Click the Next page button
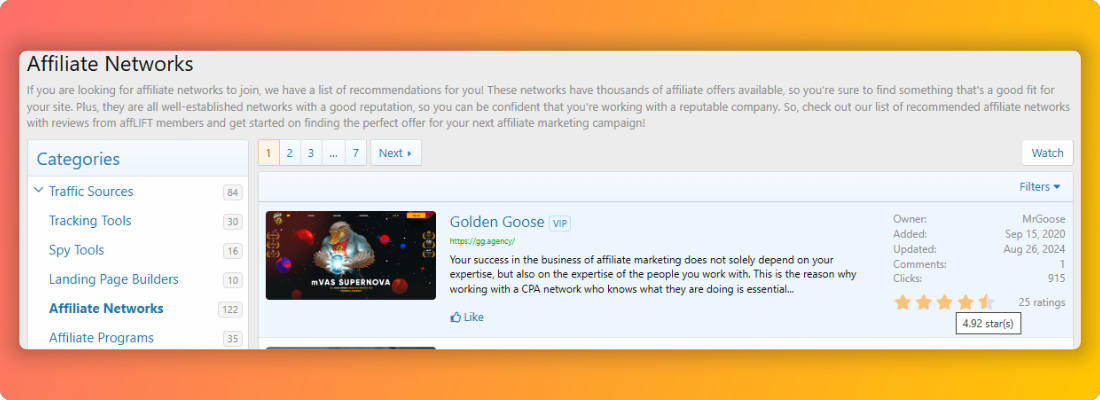The height and width of the screenshot is (400, 1100). (x=396, y=153)
